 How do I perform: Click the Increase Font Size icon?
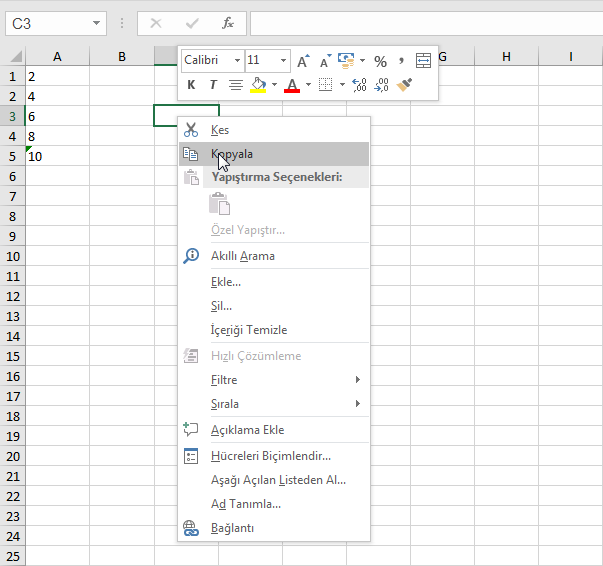[303, 61]
